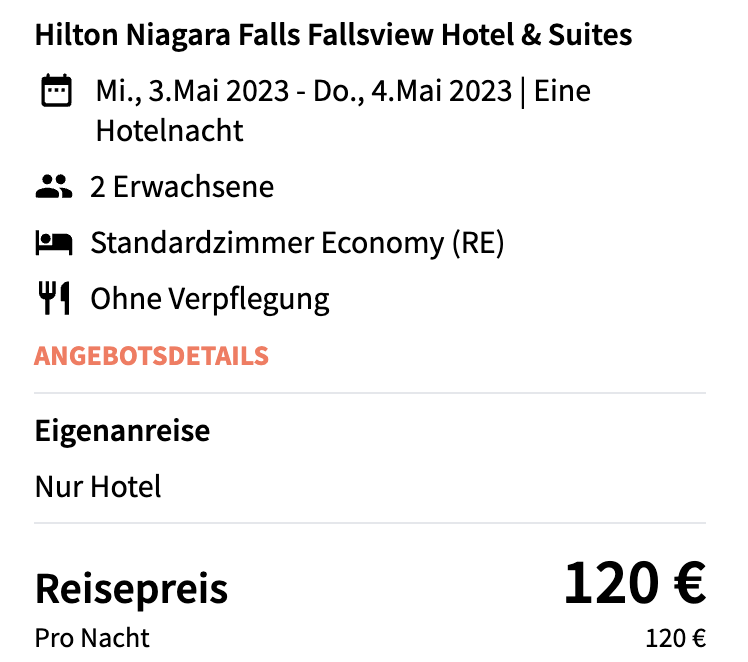Open the ANGEBOTSDETAILS link
This screenshot has height=662, width=748.
click(151, 356)
